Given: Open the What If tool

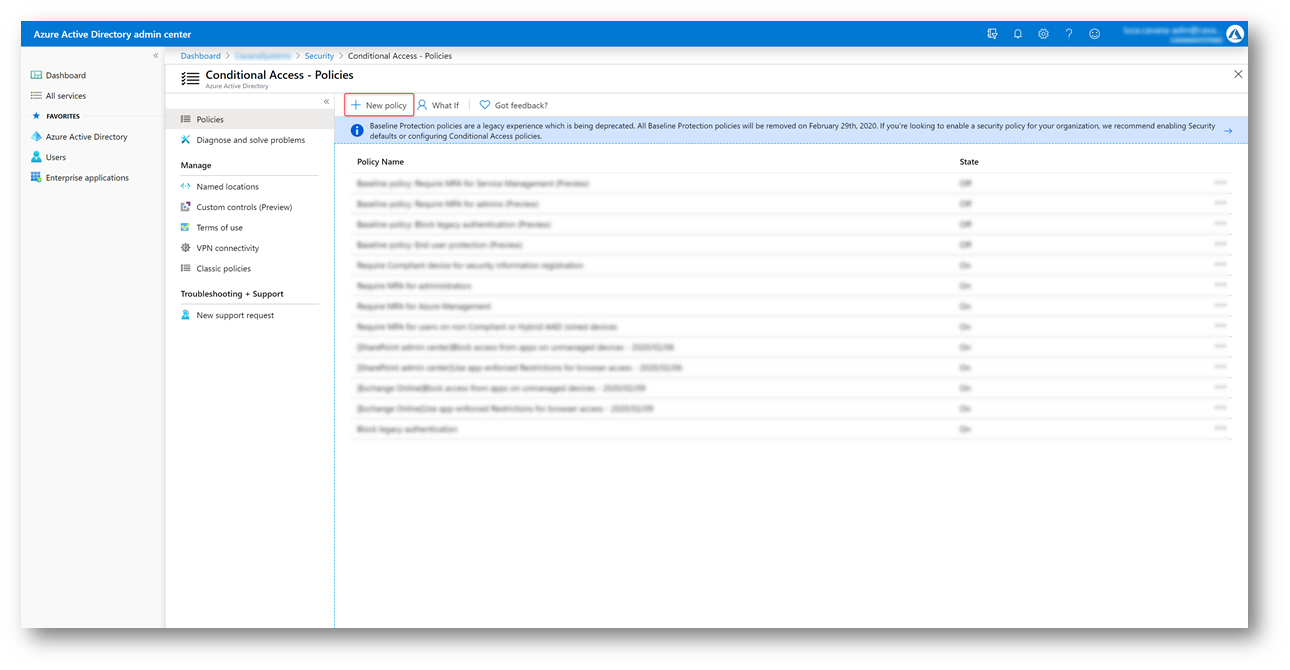Looking at the screenshot, I should [438, 105].
